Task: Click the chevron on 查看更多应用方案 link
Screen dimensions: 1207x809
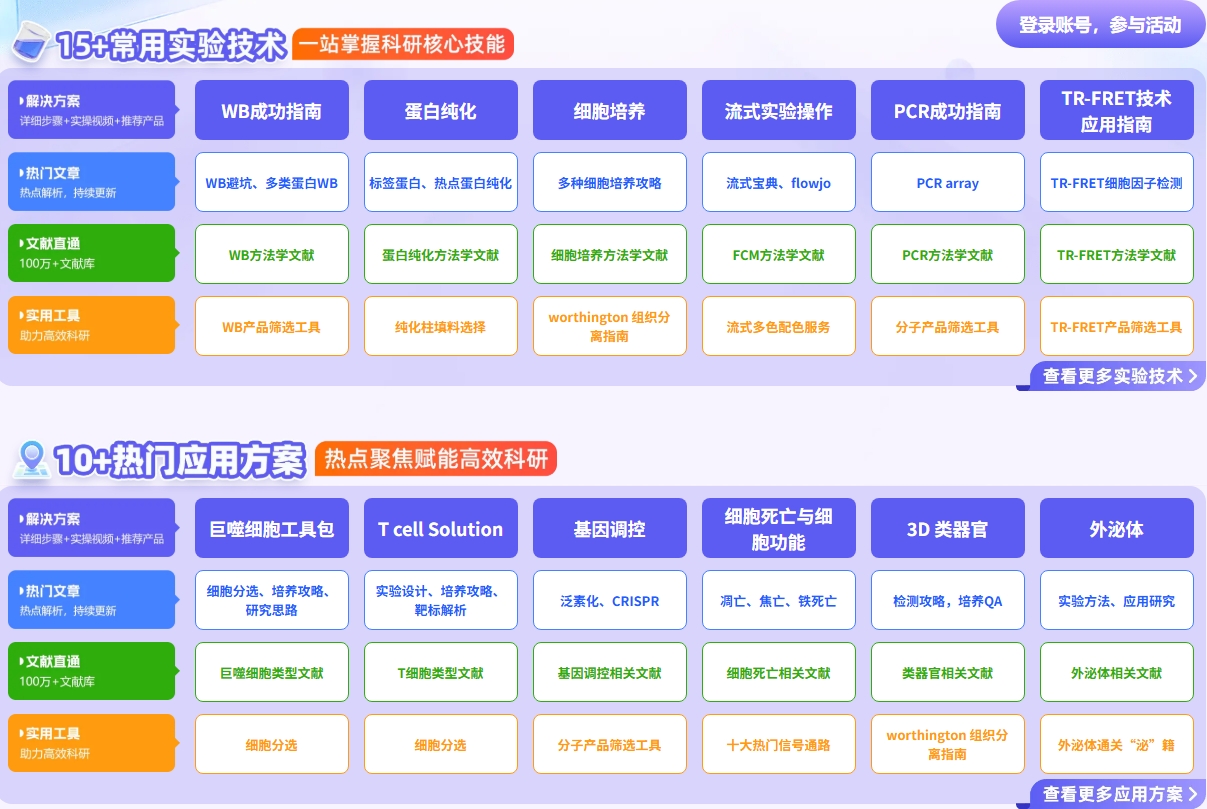Action: coord(1195,793)
